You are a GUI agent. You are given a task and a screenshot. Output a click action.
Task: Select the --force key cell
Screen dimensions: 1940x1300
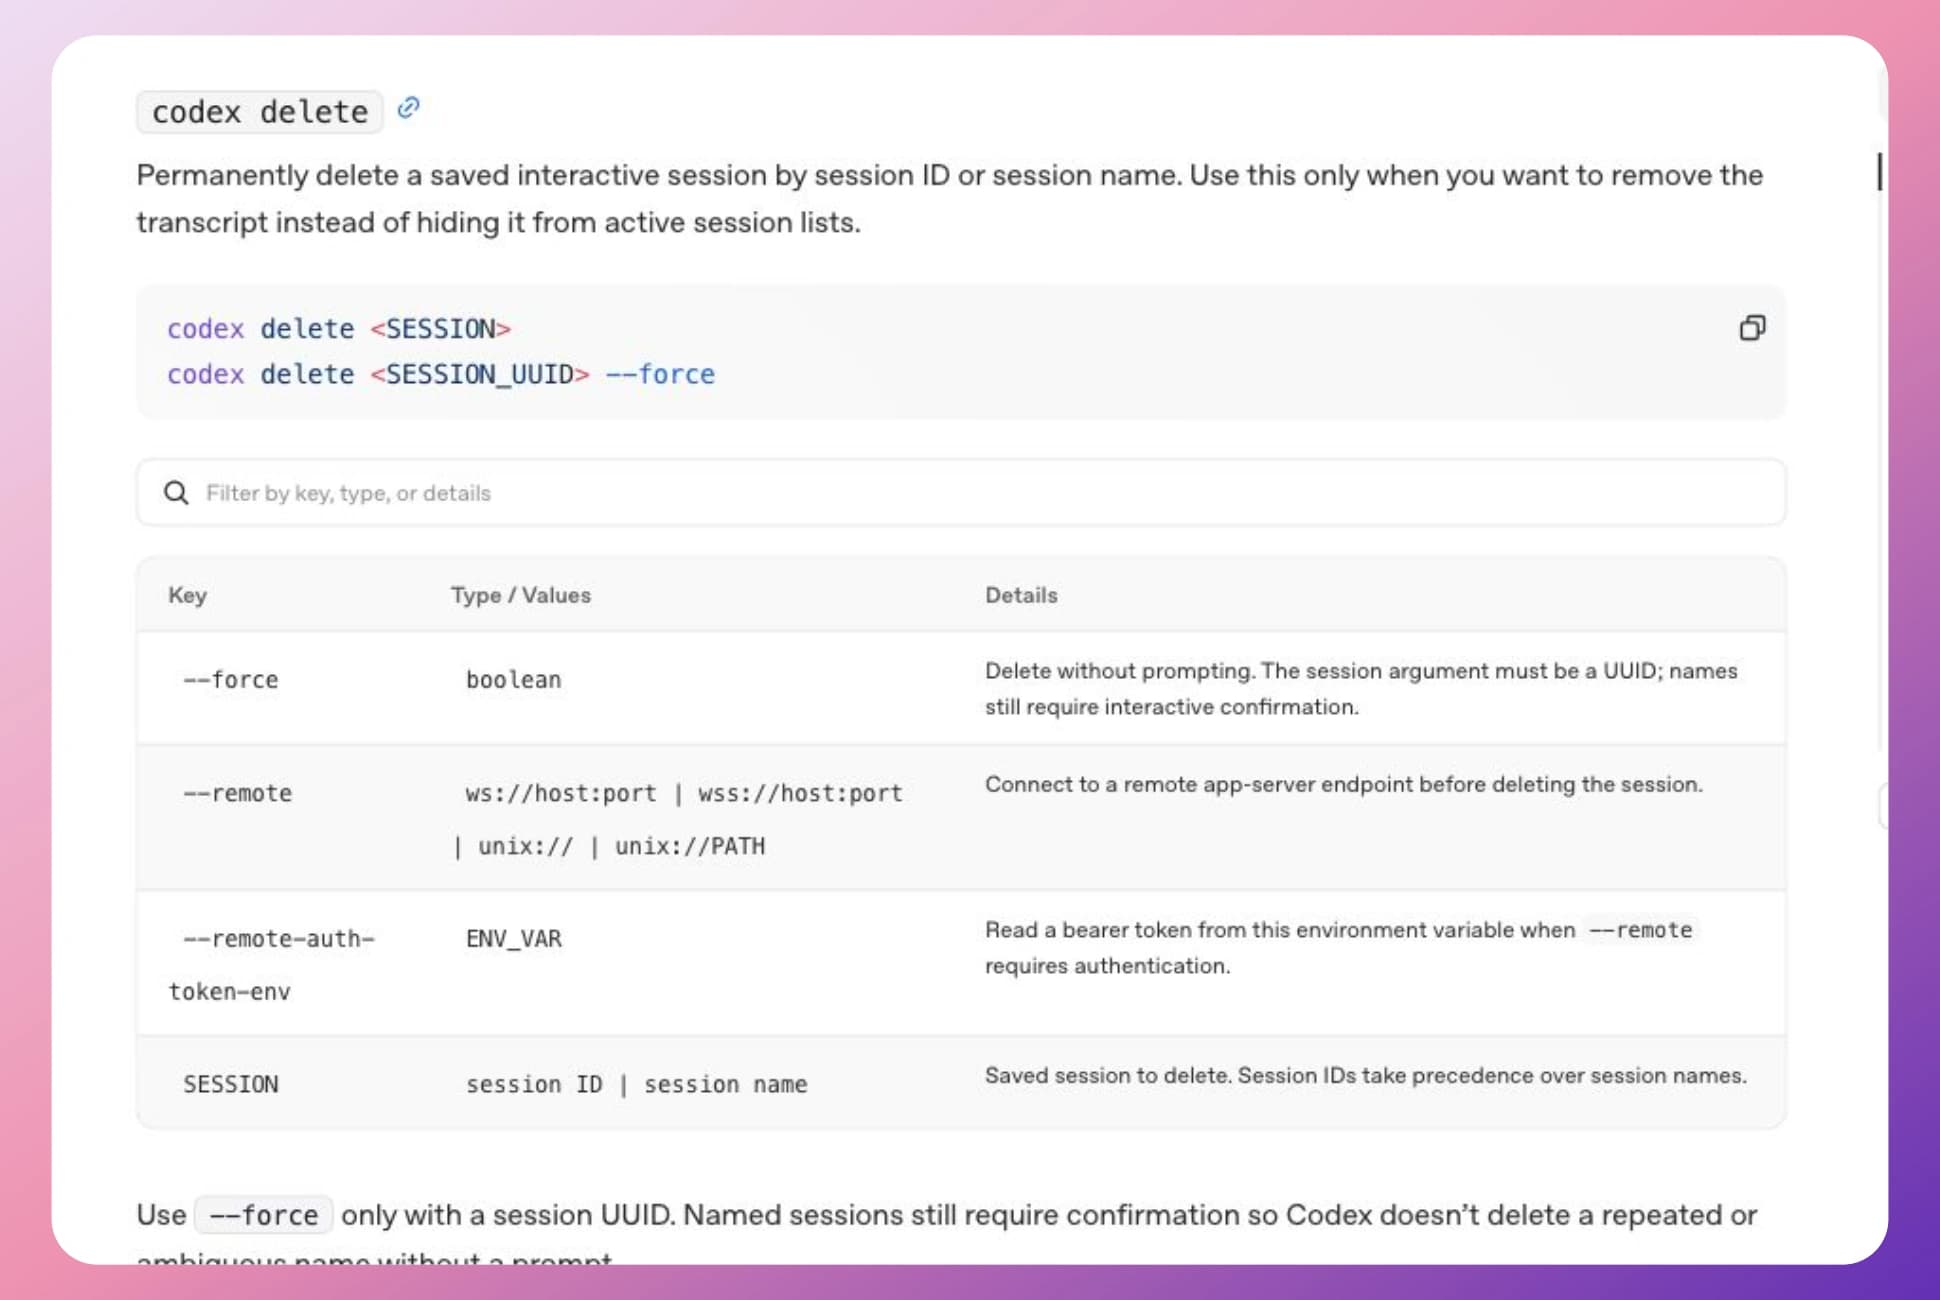[230, 680]
